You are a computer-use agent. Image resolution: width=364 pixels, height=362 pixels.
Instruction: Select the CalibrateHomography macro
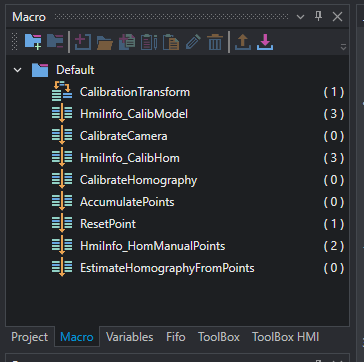tap(138, 180)
